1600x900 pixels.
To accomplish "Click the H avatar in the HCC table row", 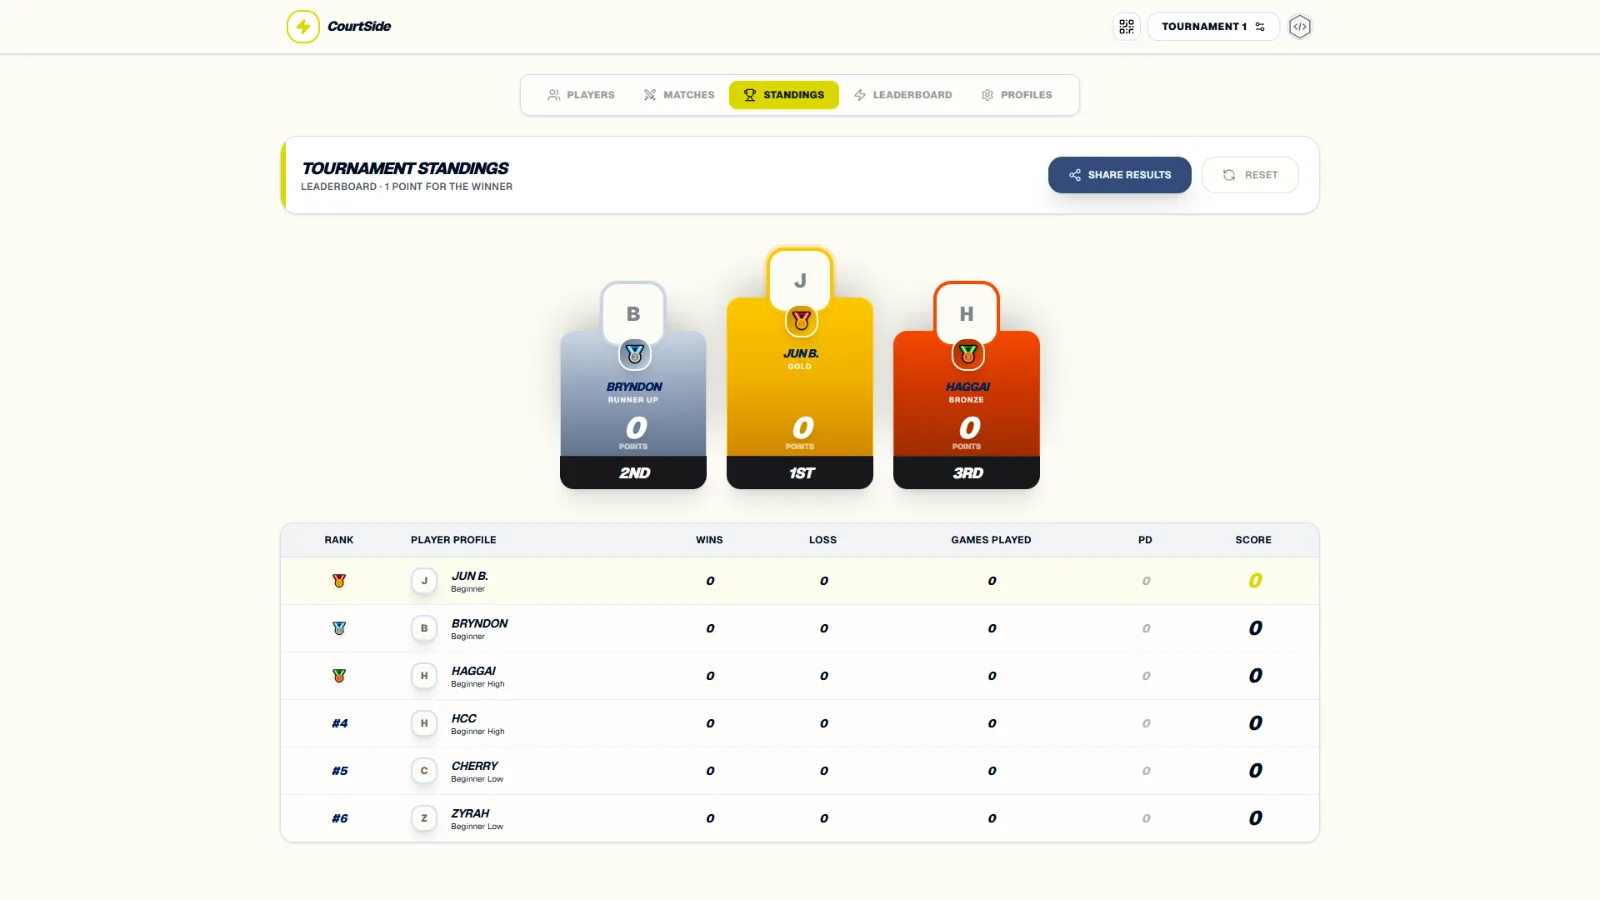I will [x=424, y=724].
